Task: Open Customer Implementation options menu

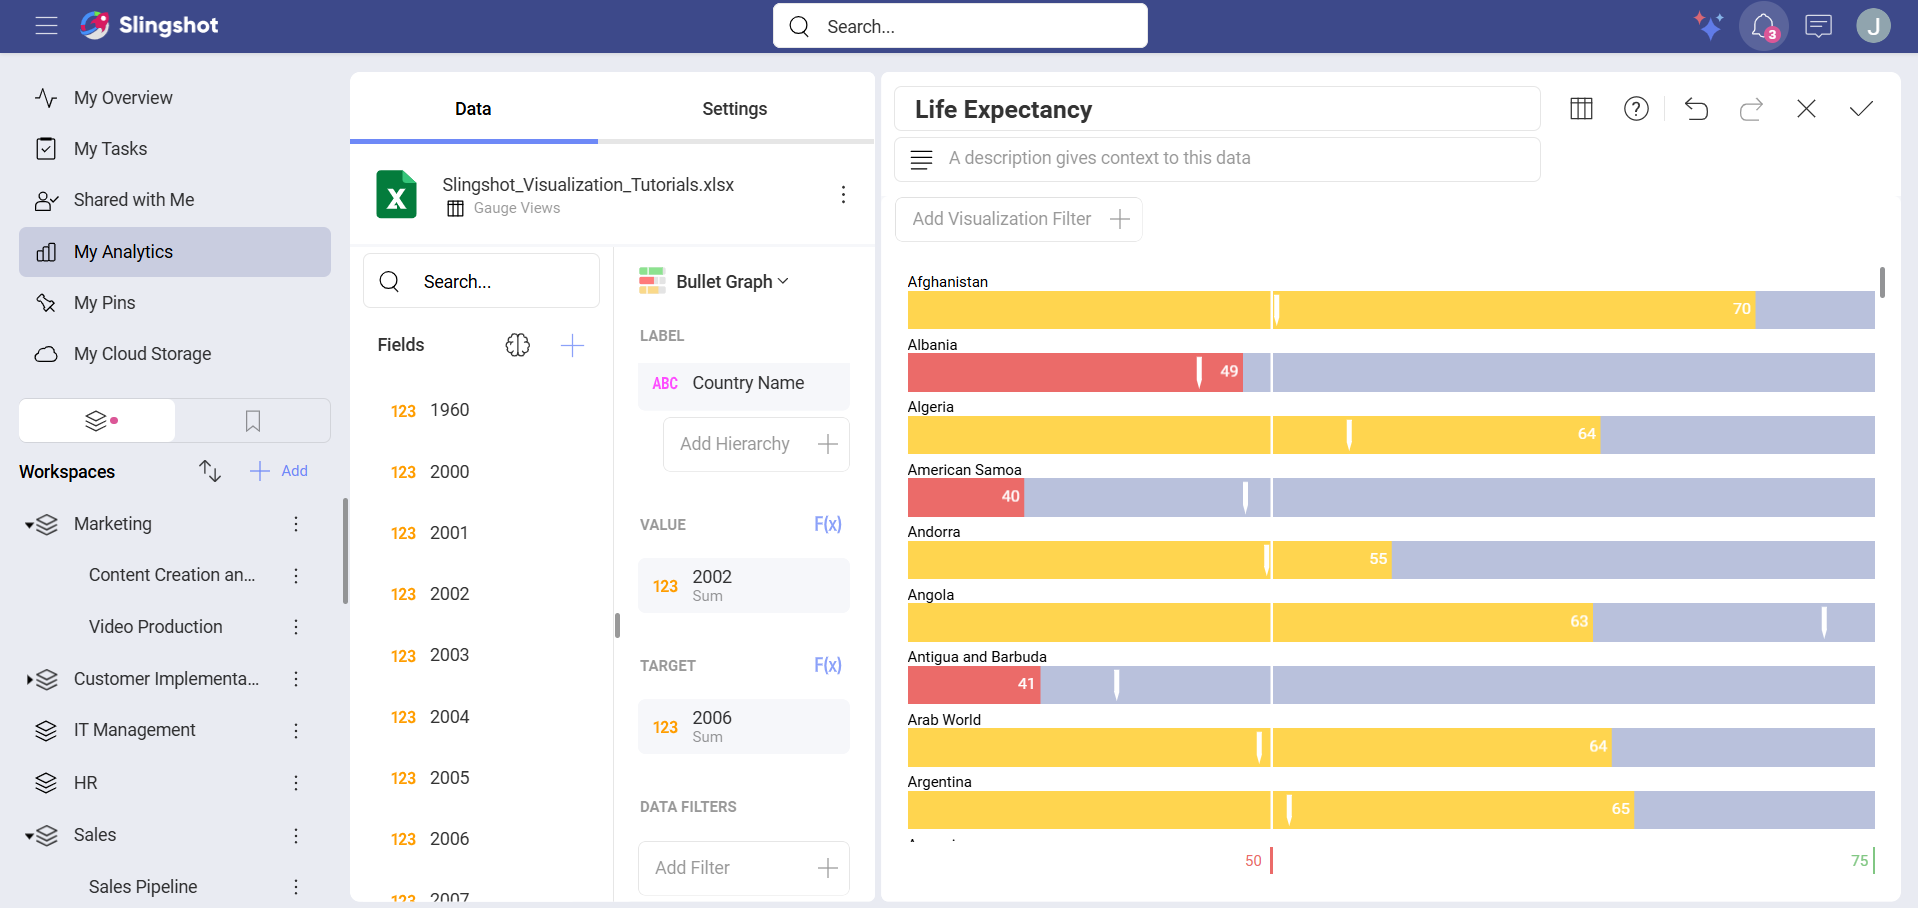Action: [x=296, y=679]
